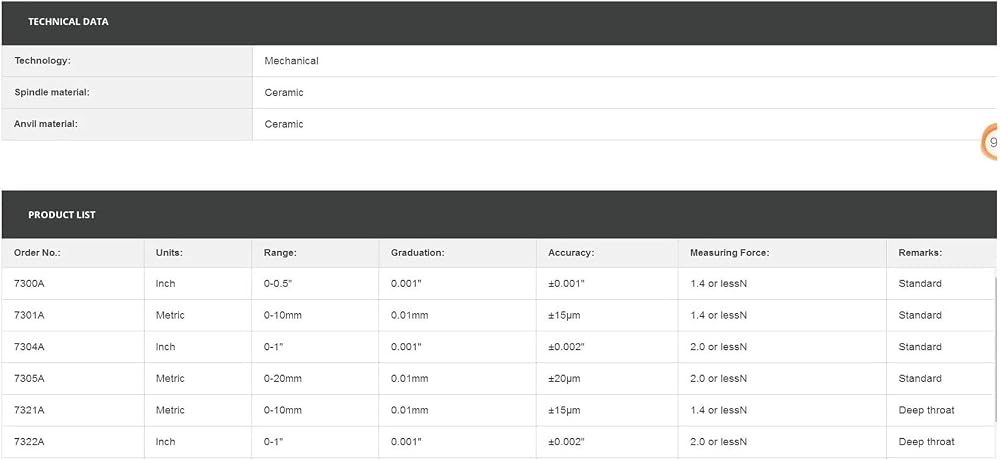Click Standard remark in the 7305A row
Image resolution: width=1000 pixels, height=460 pixels.
920,378
